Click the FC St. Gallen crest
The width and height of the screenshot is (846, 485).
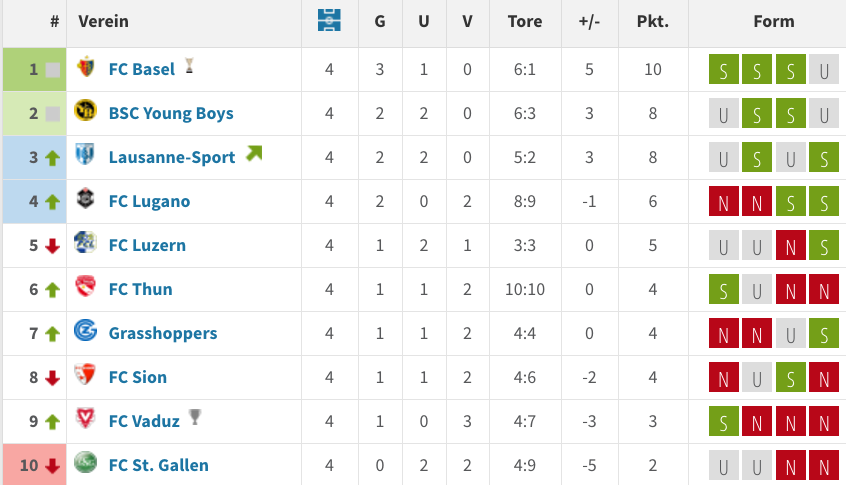pyautogui.click(x=85, y=462)
